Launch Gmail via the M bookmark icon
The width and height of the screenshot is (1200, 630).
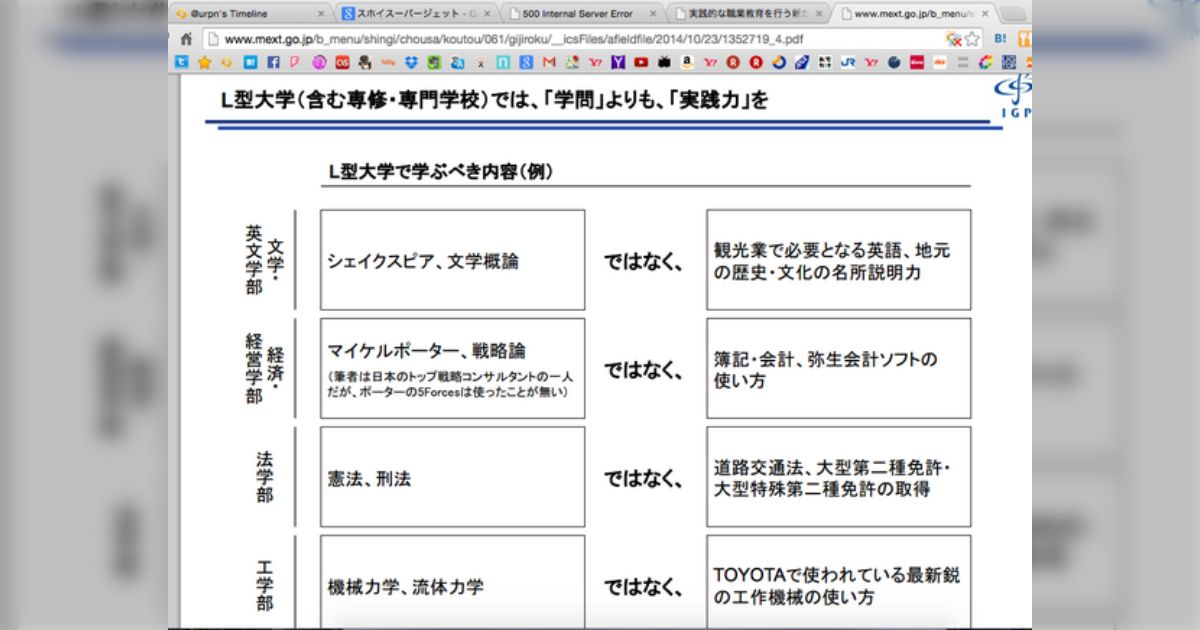click(550, 62)
